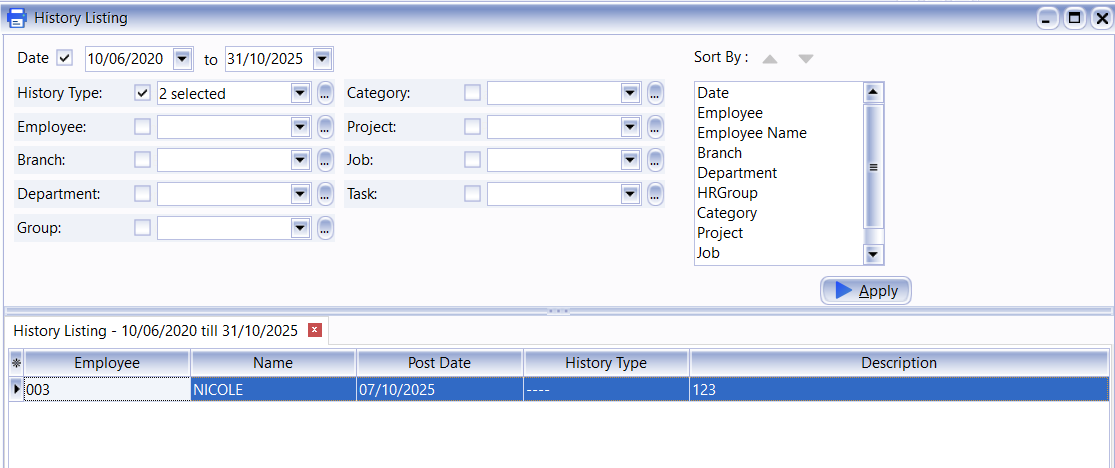
Task: Click the Sort By ascending up arrow
Action: pos(769,59)
